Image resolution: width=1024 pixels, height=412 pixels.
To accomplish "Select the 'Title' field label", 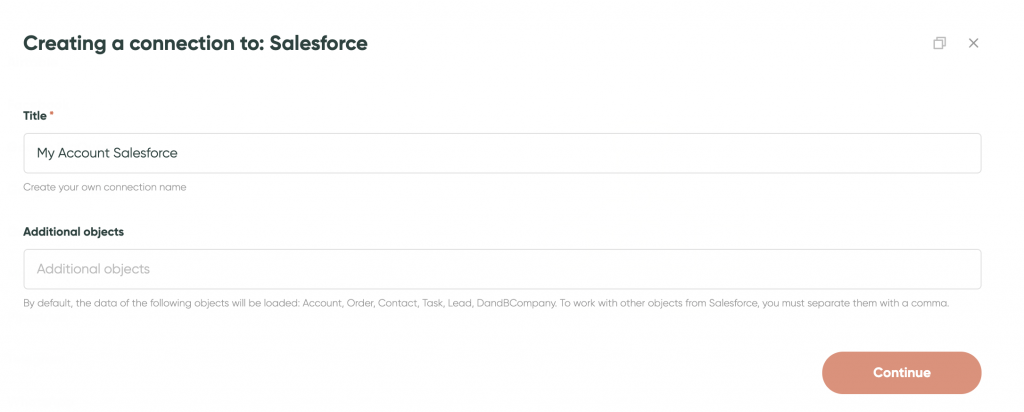I will click(35, 116).
